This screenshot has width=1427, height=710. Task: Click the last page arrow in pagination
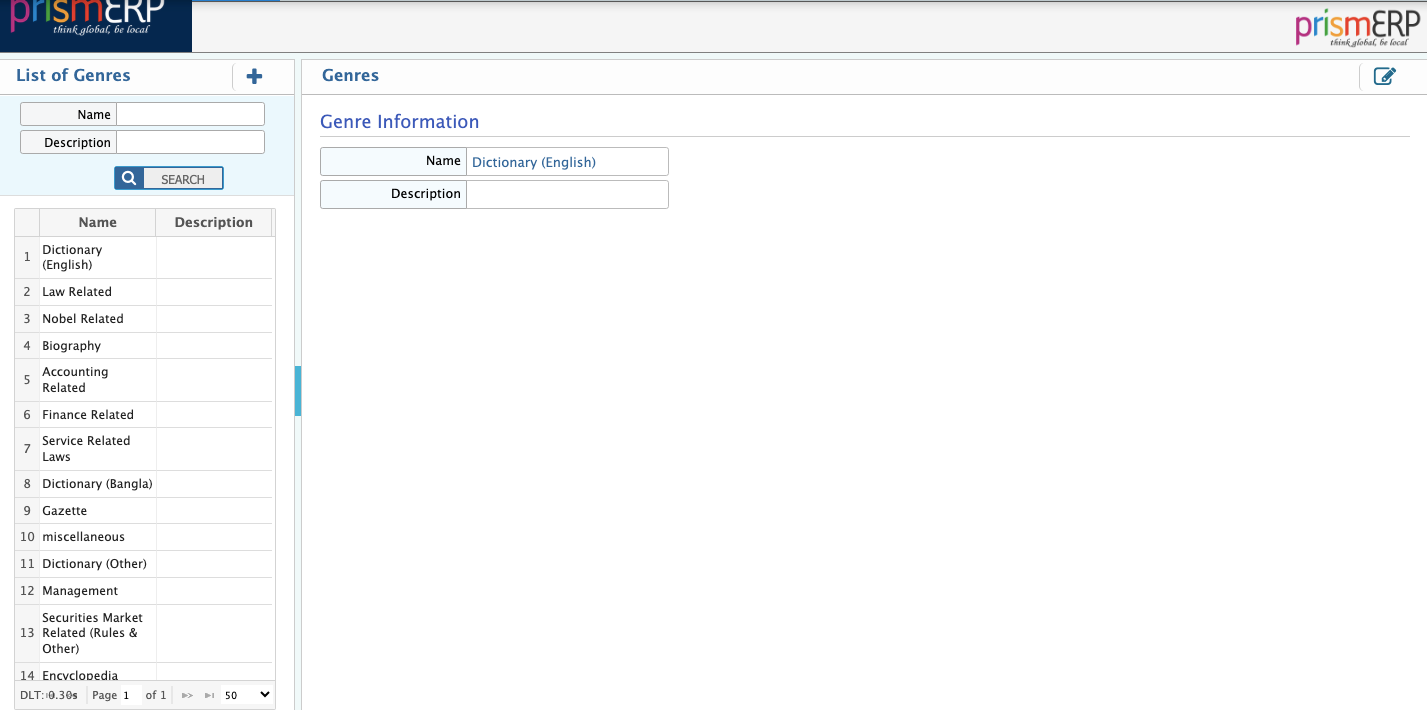209,694
